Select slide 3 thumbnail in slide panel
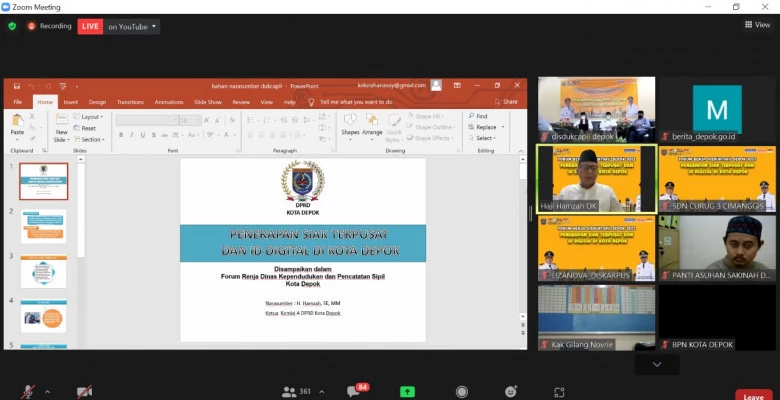 tap(44, 271)
